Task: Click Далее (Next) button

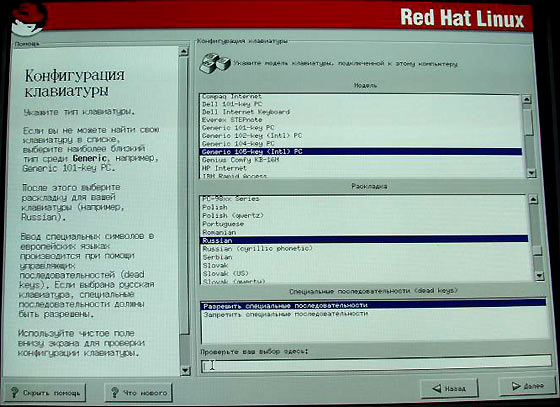Action: (x=527, y=386)
